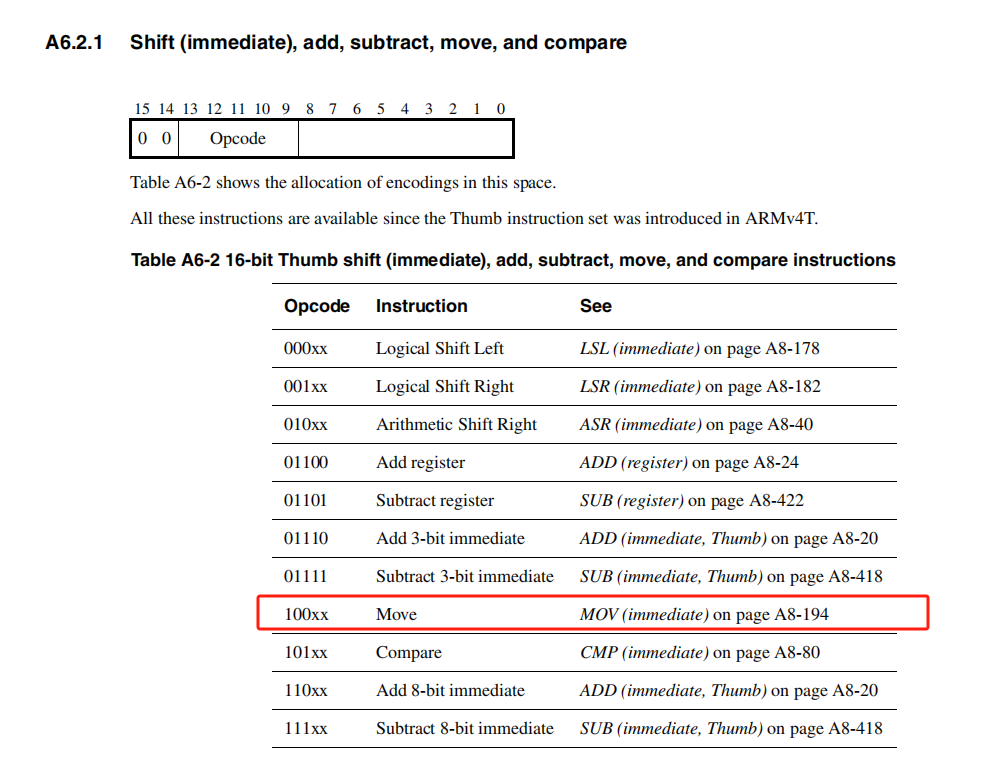The width and height of the screenshot is (999, 782).
Task: Click the heading 'Shift (immediate), add, subtract, move, and compare'
Action: [378, 43]
